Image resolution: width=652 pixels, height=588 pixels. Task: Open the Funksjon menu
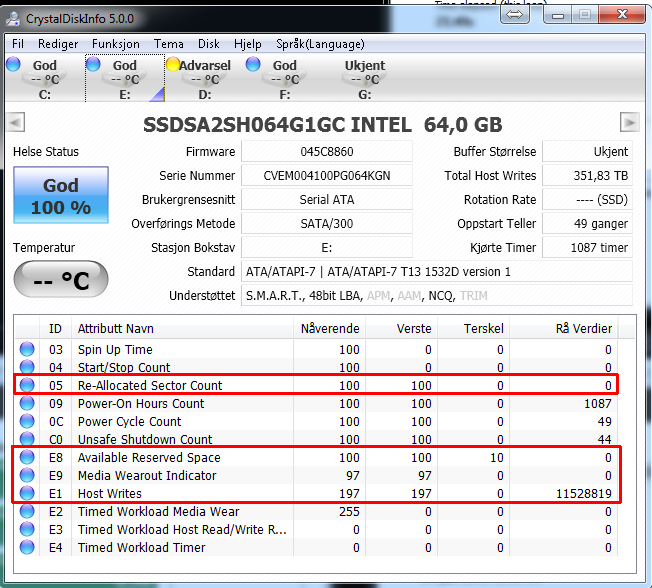pos(116,44)
